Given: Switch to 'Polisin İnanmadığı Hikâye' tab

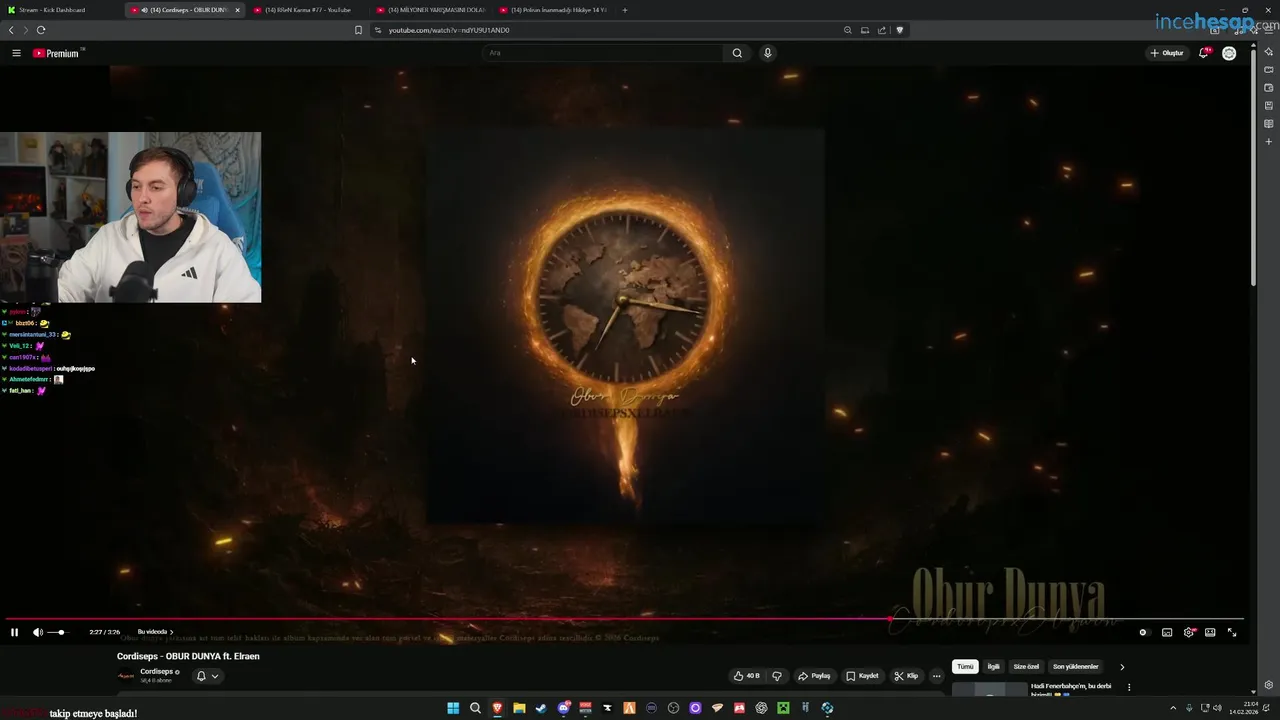Looking at the screenshot, I should coord(554,10).
